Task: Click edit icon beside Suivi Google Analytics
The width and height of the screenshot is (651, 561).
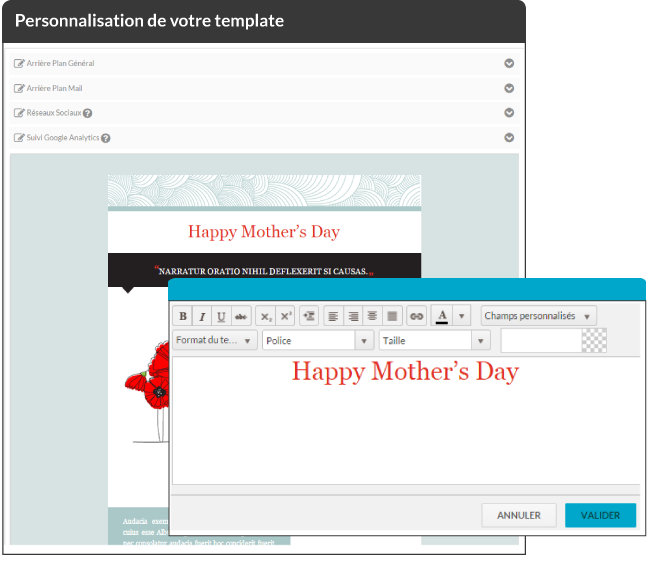Action: 19,137
